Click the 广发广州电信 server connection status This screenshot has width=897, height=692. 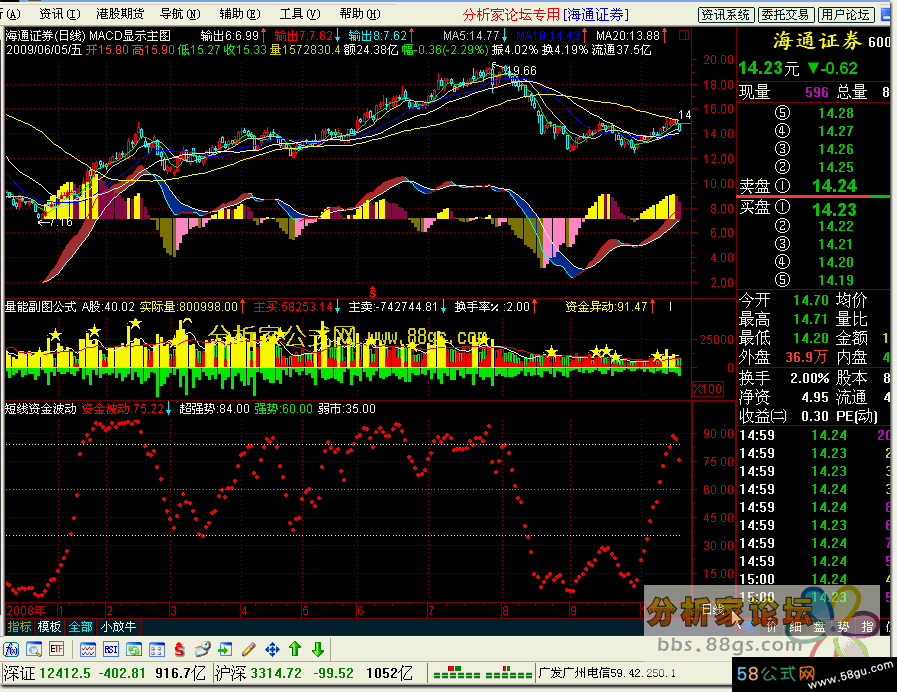(607, 673)
